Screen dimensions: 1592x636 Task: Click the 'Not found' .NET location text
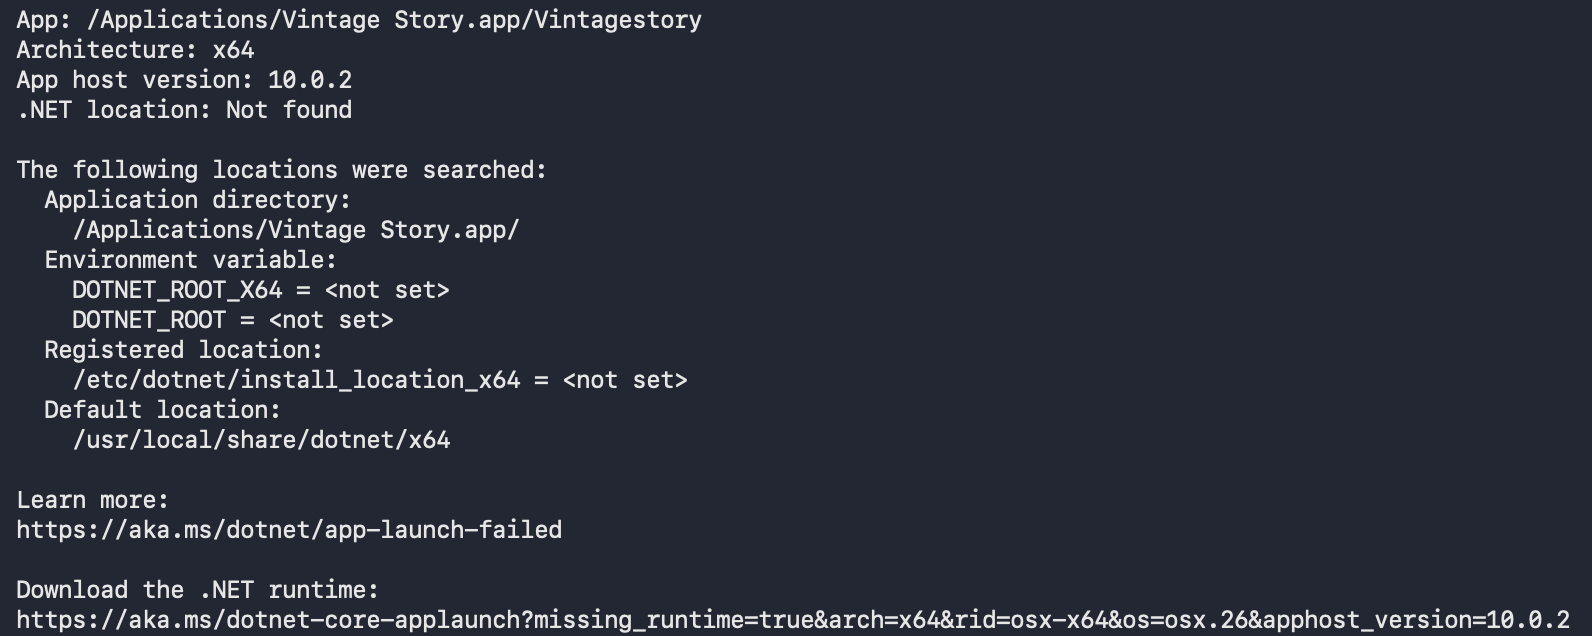tap(289, 110)
